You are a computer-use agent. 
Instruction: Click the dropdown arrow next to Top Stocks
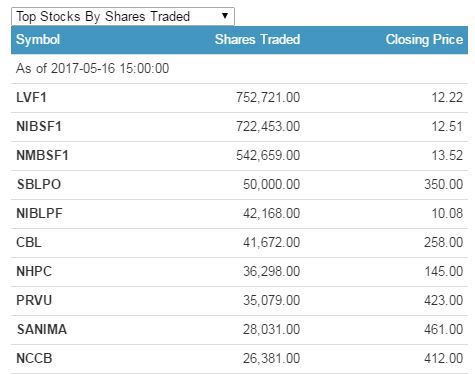tap(225, 16)
